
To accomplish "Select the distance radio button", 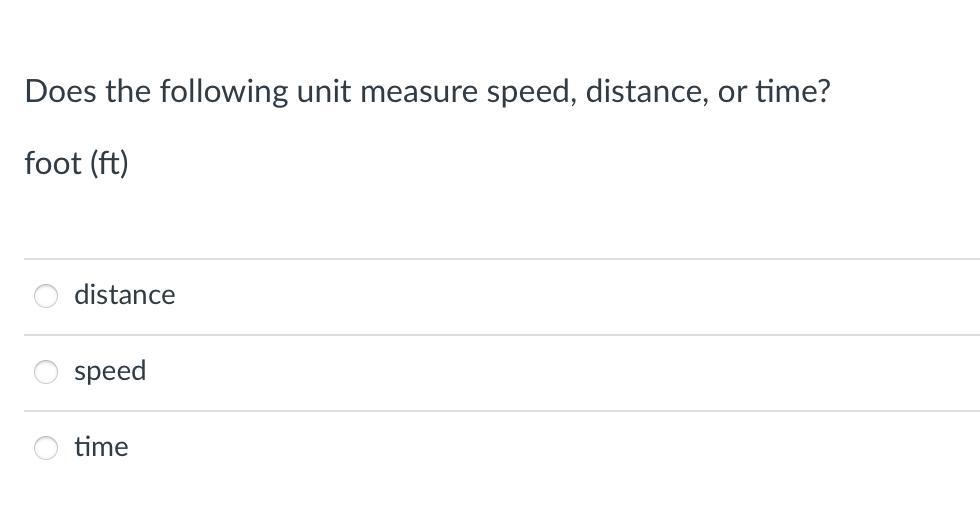I will click(46, 296).
